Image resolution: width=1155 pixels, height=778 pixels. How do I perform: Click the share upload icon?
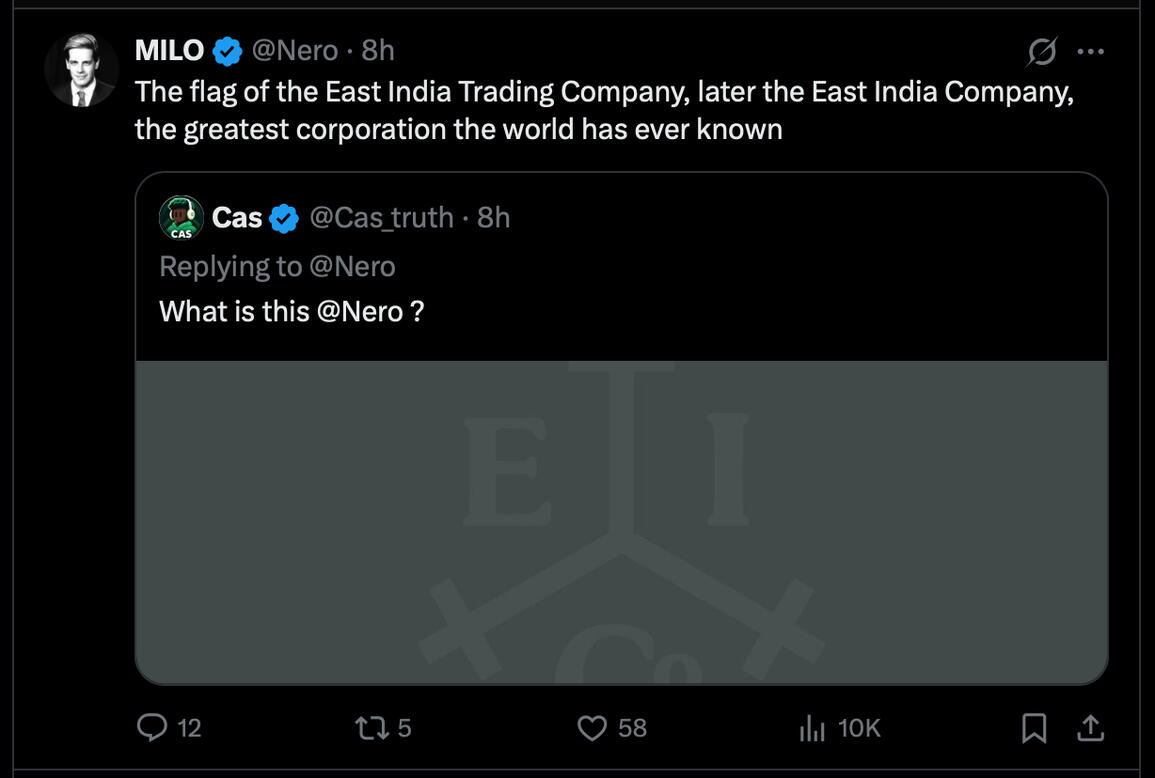pyautogui.click(x=1090, y=728)
